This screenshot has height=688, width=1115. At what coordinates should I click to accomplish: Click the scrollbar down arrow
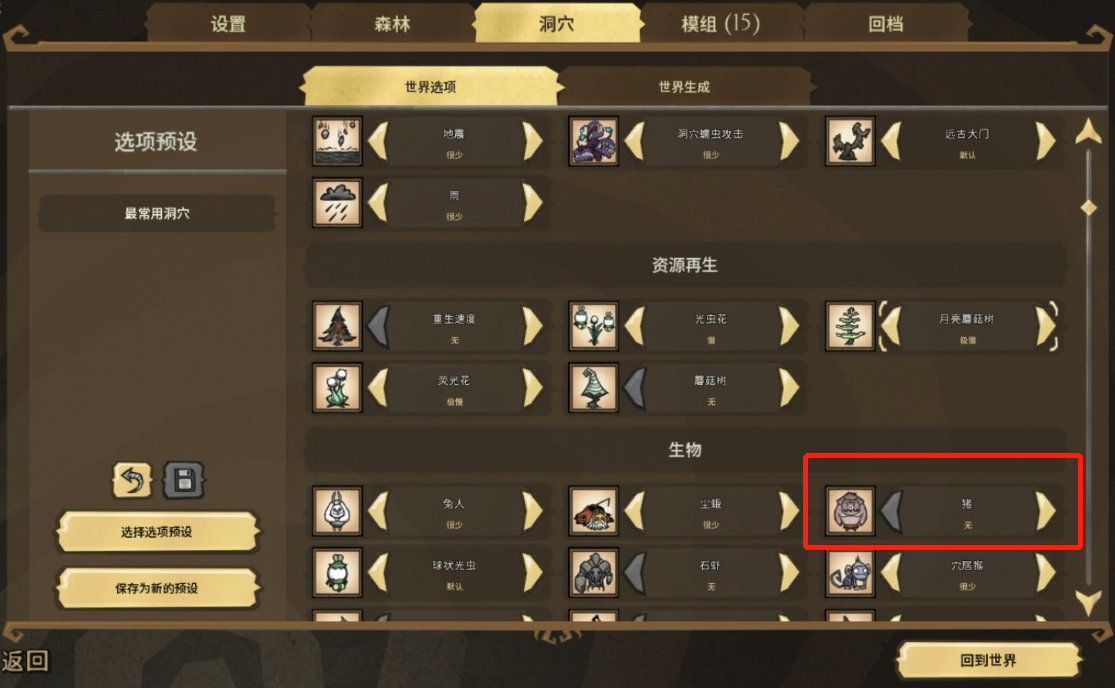click(1089, 602)
